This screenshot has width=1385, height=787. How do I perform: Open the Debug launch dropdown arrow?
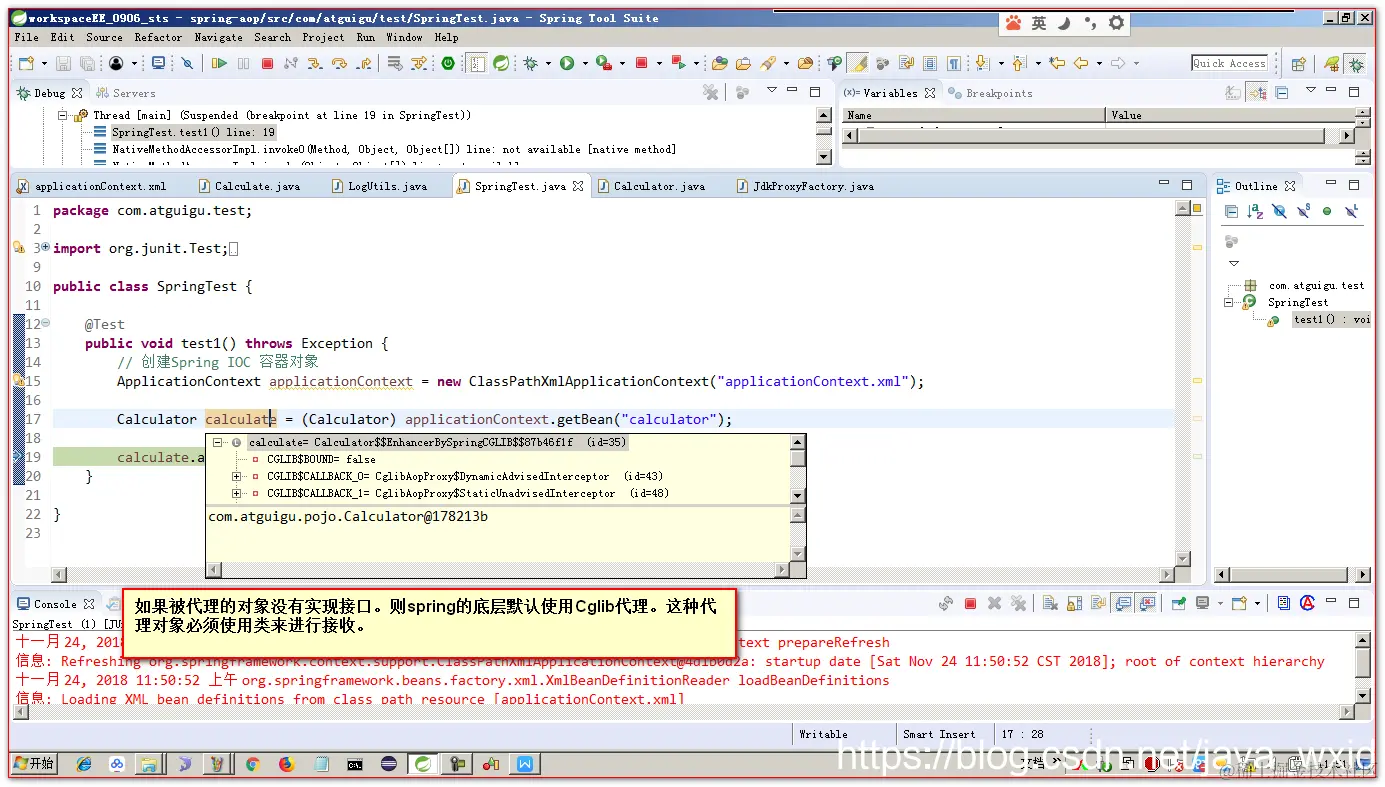pos(548,63)
